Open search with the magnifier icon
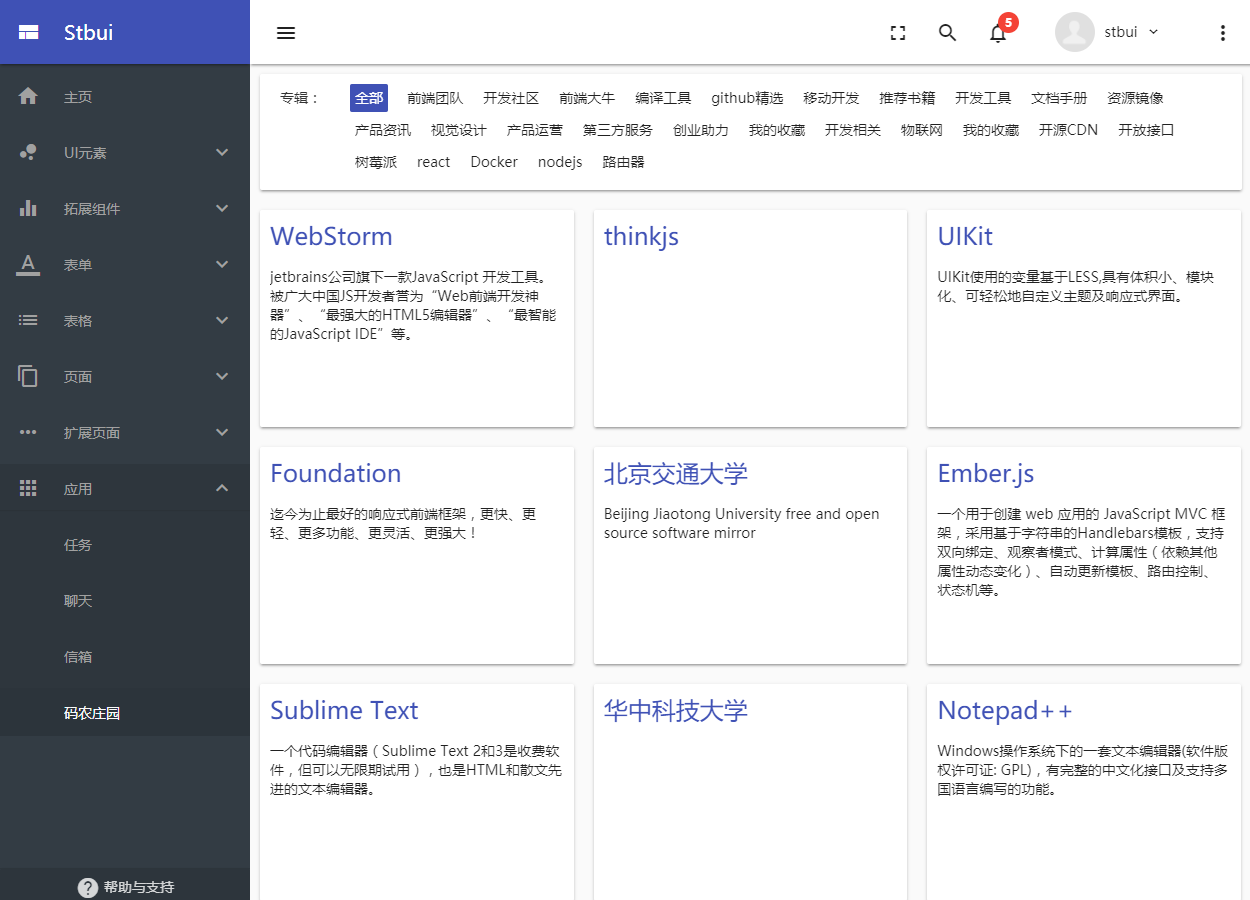Screen dimensions: 1250x900 pos(948,33)
